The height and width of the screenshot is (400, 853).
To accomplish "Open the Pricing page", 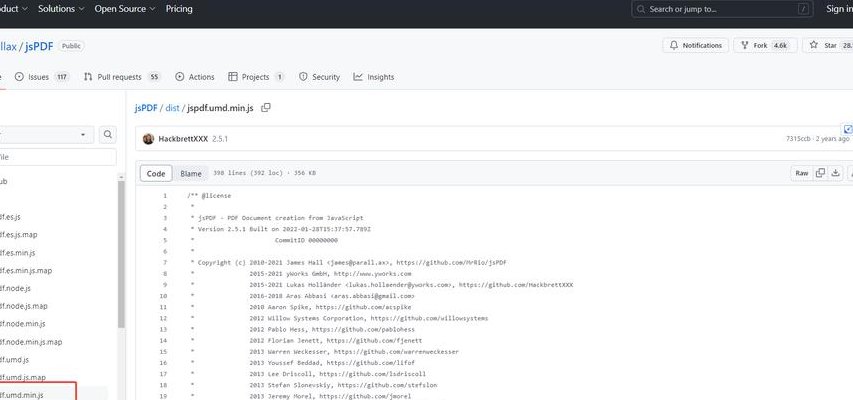I will [x=179, y=9].
